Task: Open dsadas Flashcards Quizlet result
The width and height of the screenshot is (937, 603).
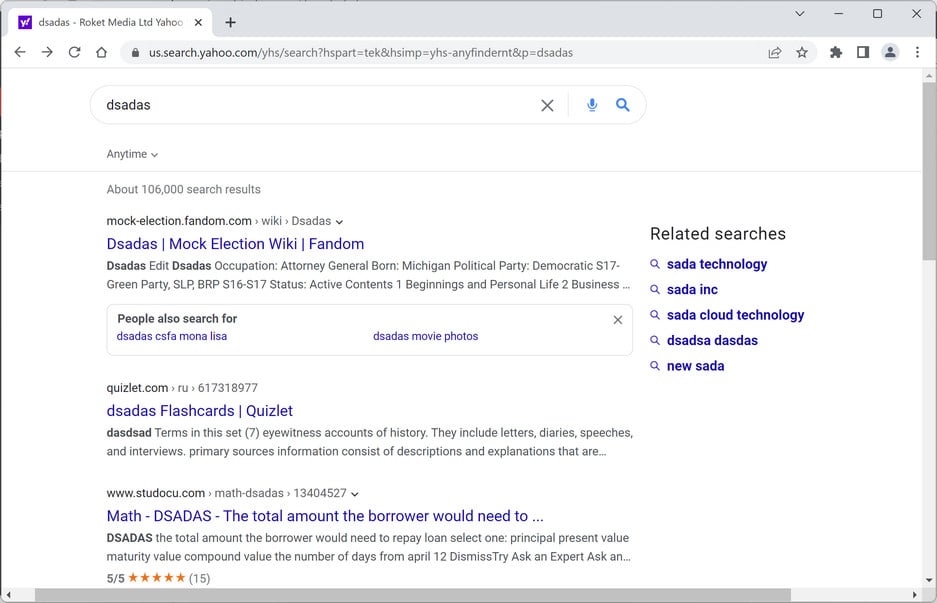Action: [199, 411]
